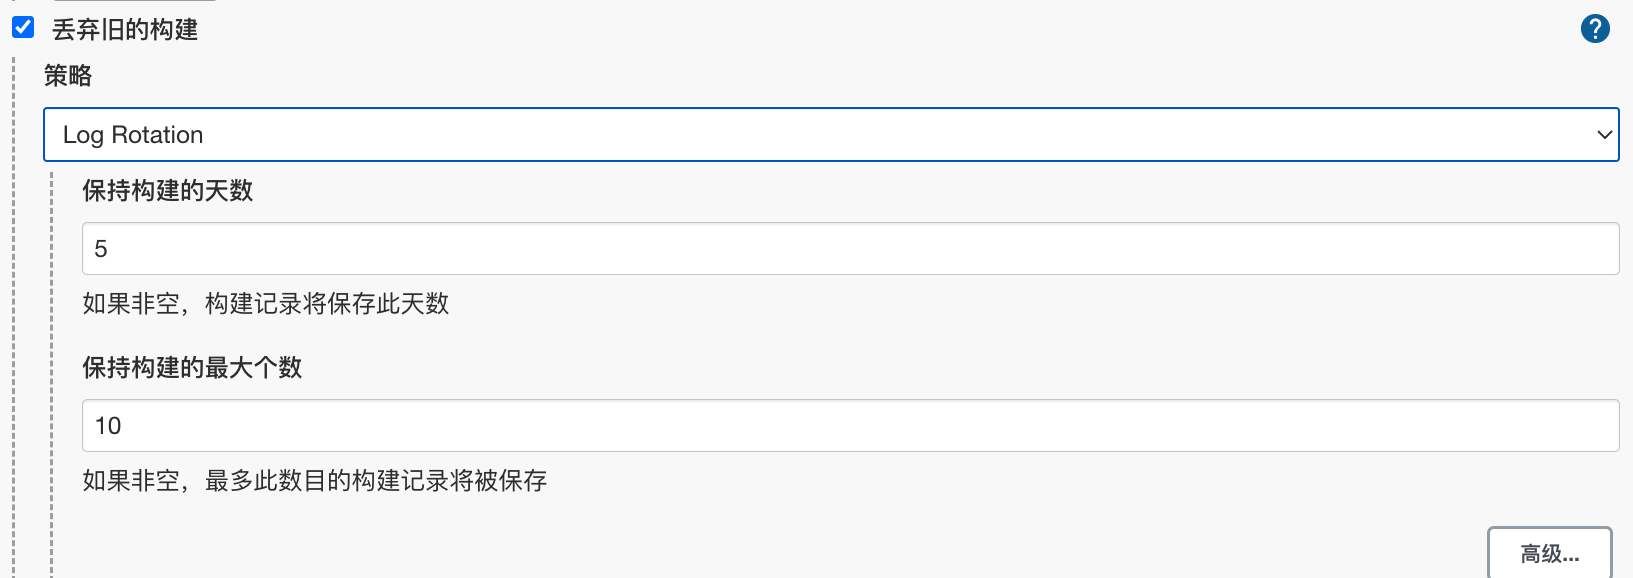Uncheck the 丢弃旧的构建 checkbox
This screenshot has height=578, width=1633.
point(23,27)
